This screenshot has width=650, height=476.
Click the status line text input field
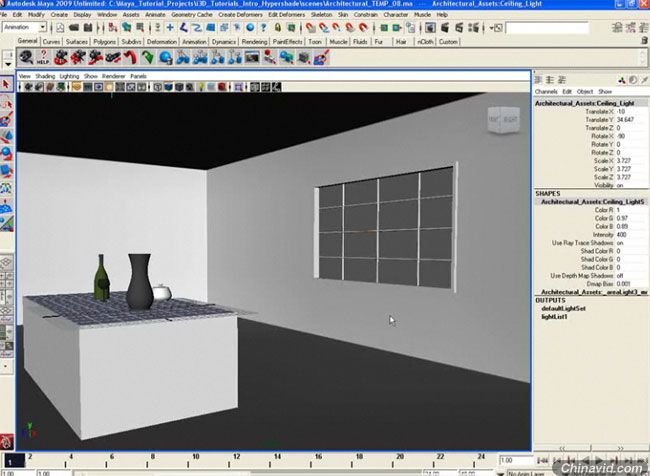[x=547, y=28]
